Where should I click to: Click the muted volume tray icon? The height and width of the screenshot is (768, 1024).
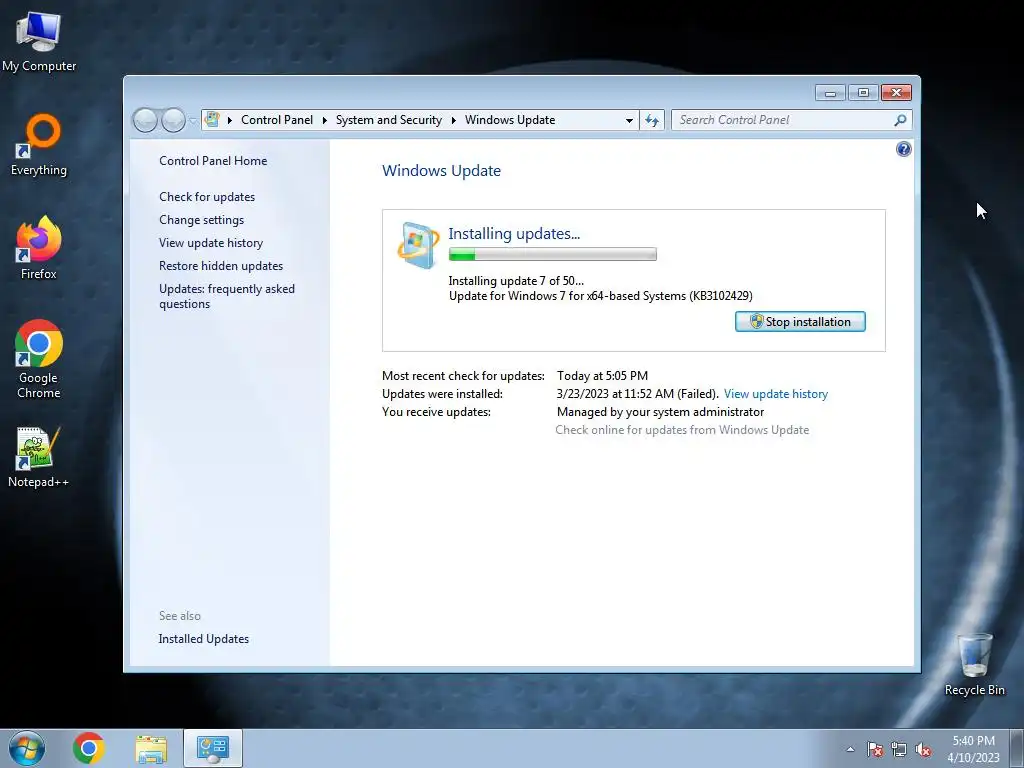click(x=923, y=749)
